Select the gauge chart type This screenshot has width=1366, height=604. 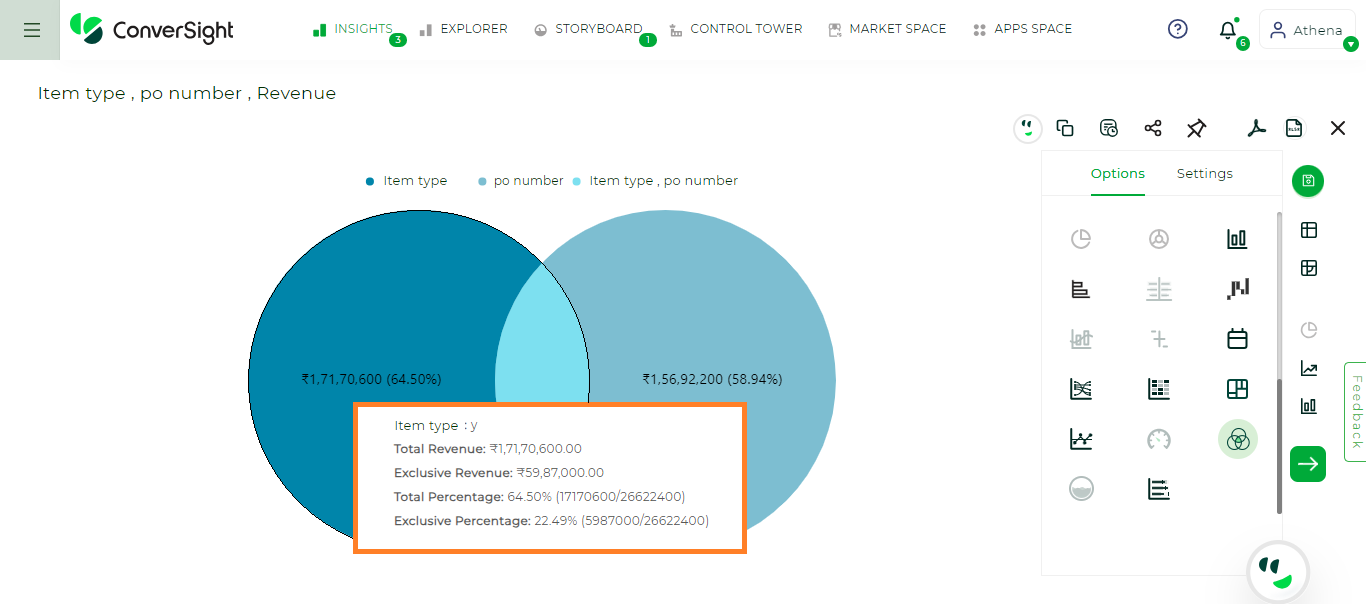(1159, 438)
